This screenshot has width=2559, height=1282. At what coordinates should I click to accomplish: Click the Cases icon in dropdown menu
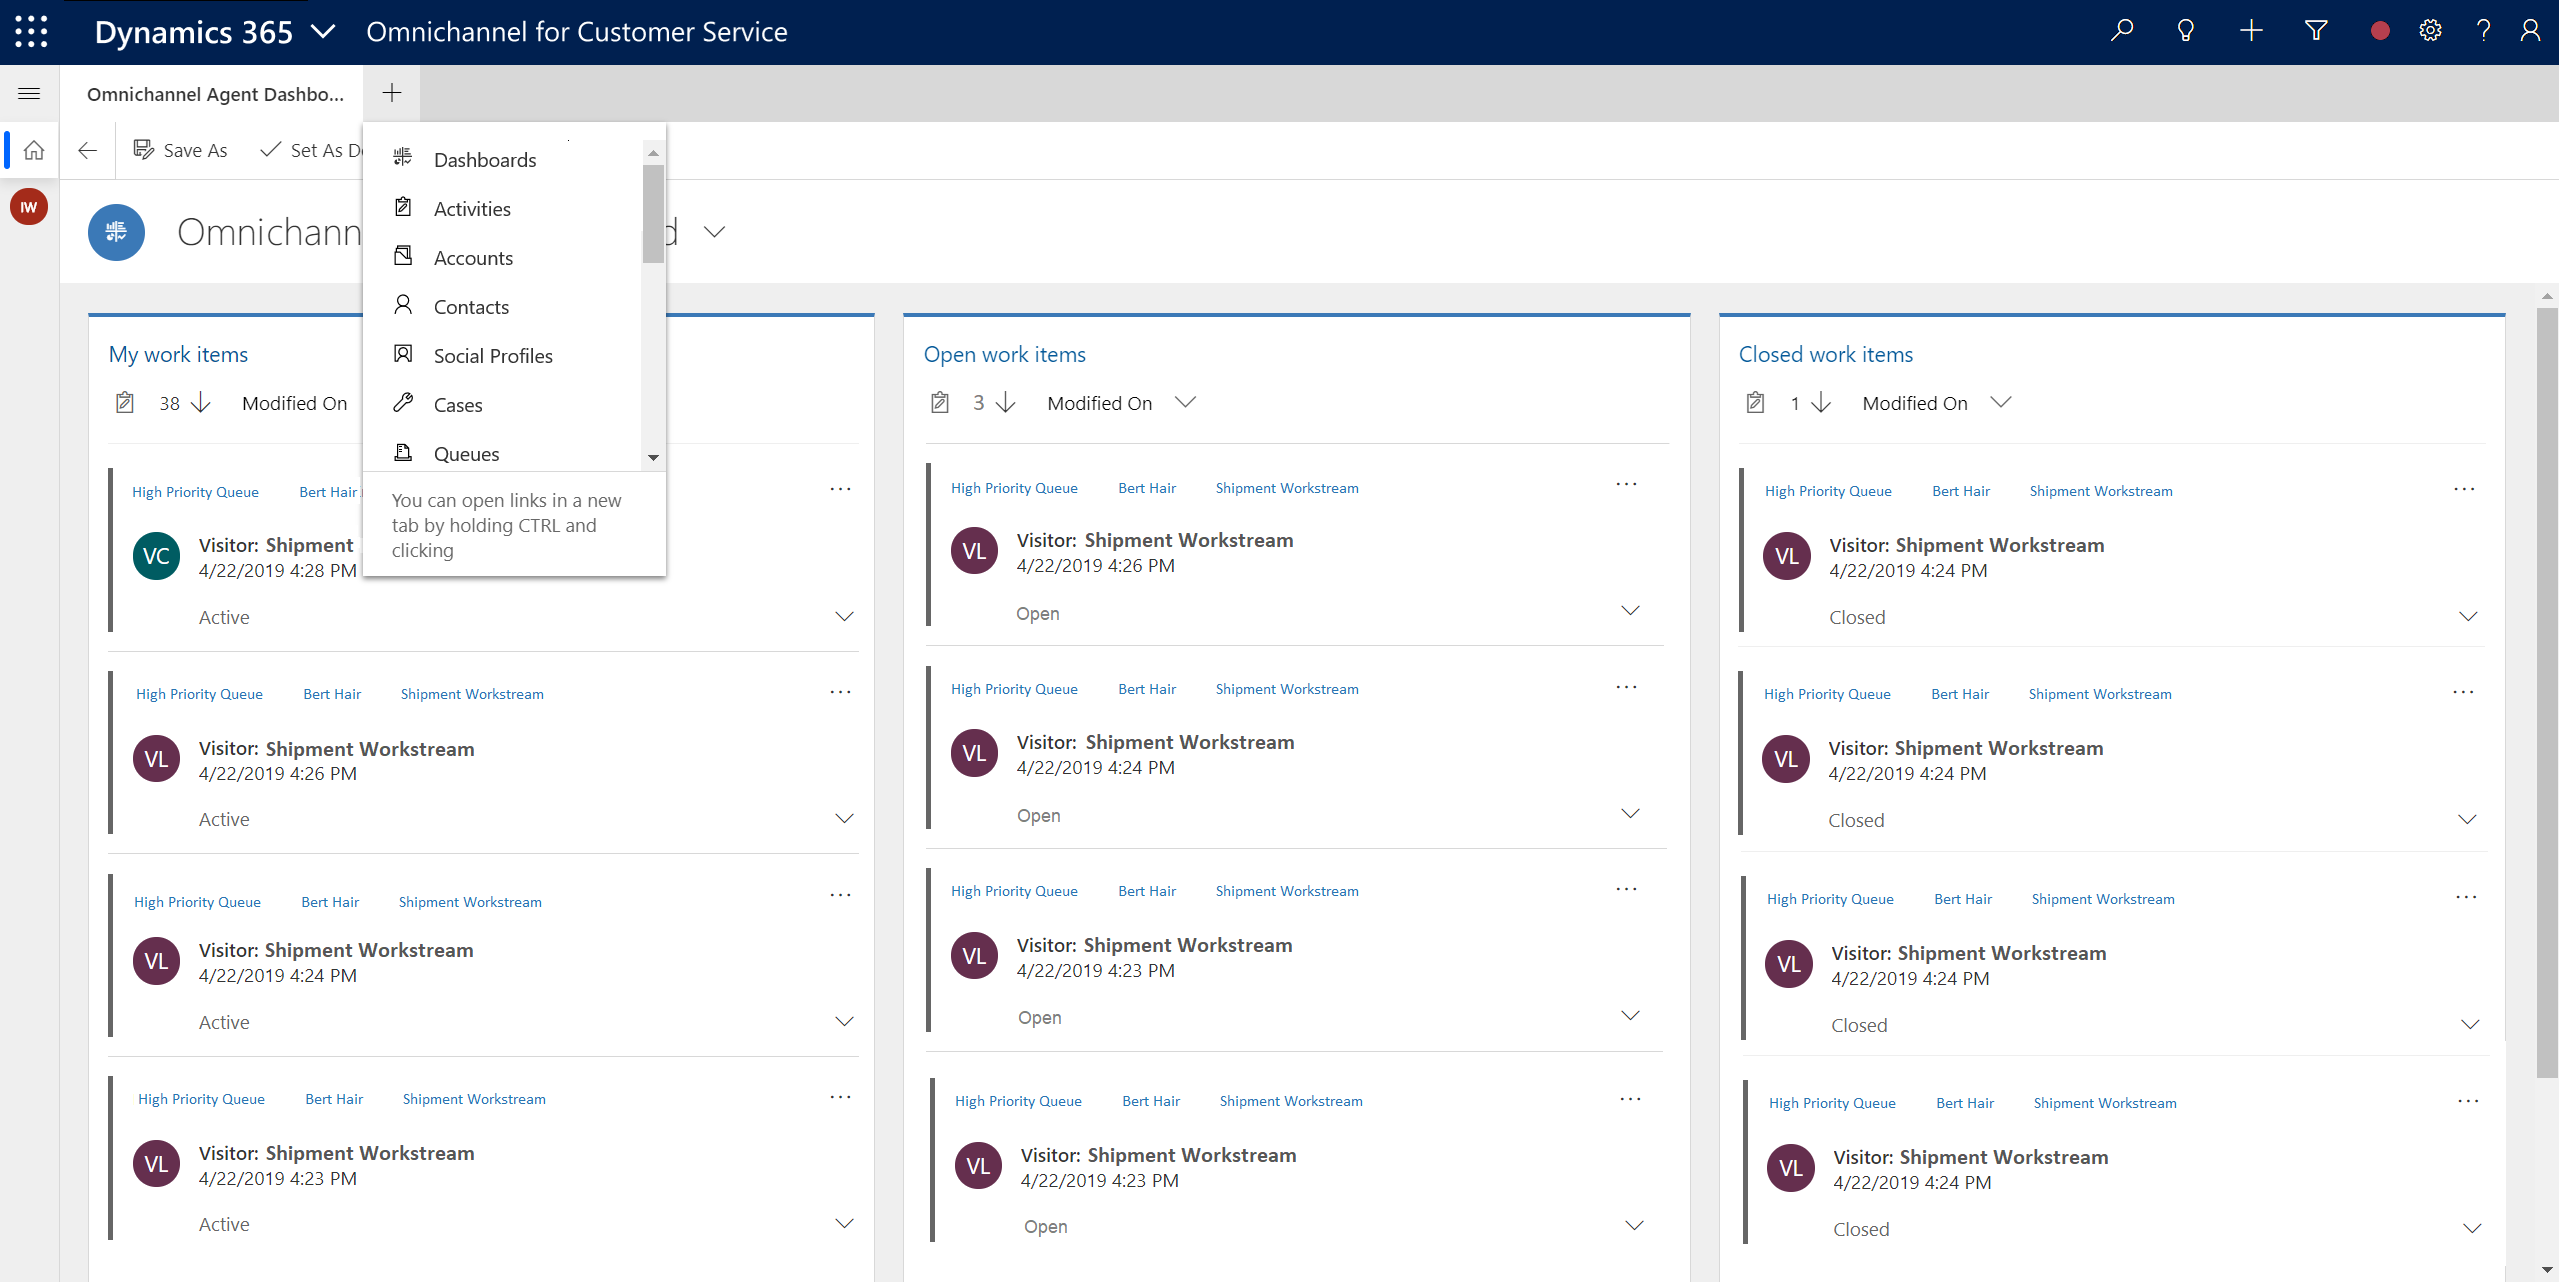[404, 404]
